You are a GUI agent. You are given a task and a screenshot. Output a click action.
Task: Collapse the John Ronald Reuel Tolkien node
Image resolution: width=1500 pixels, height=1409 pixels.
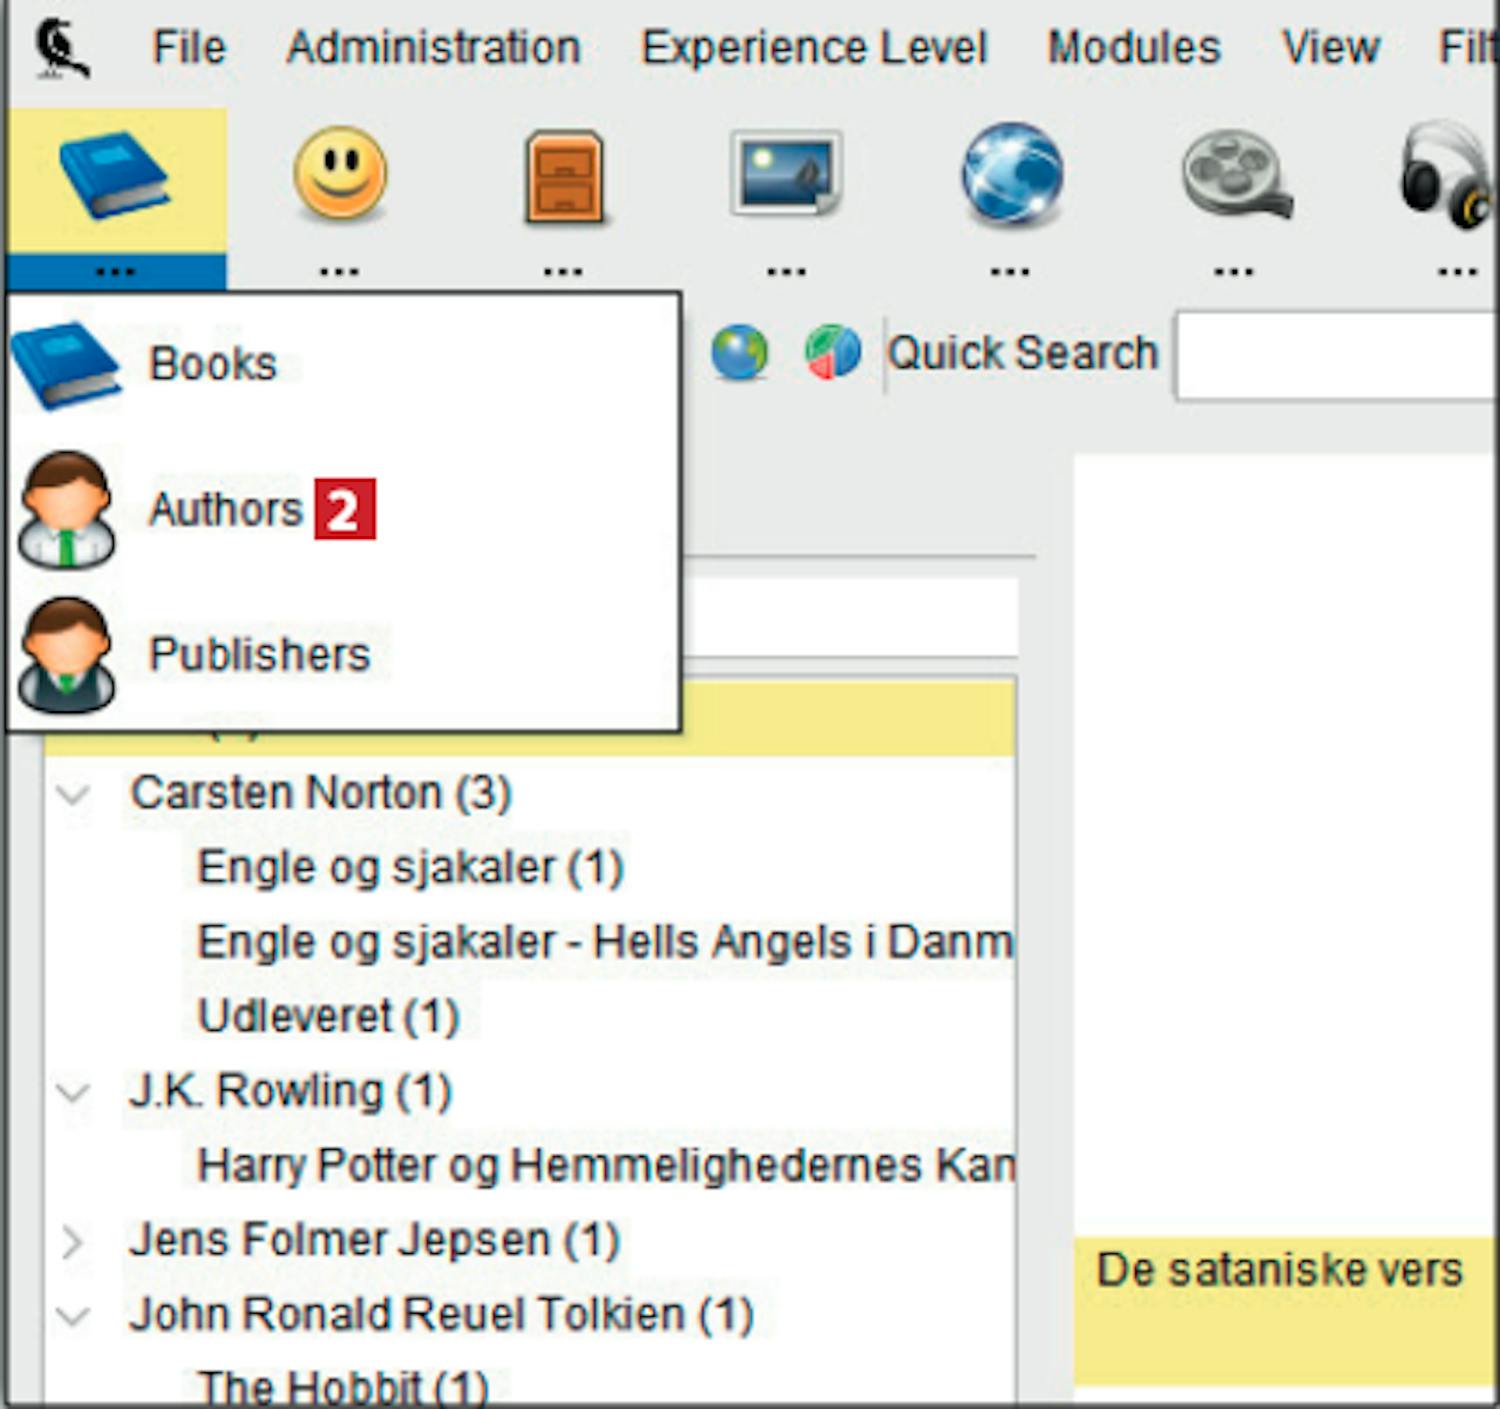[x=73, y=1316]
